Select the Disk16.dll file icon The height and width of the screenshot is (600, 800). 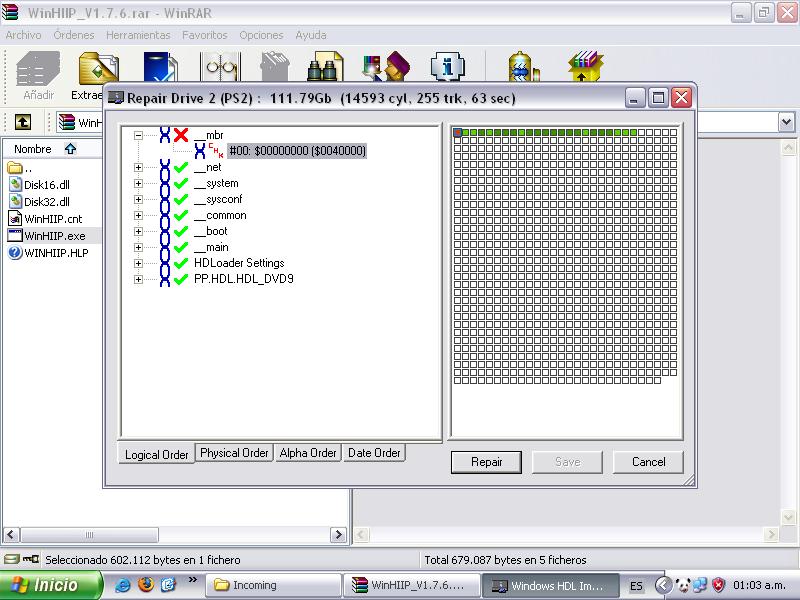click(15, 185)
